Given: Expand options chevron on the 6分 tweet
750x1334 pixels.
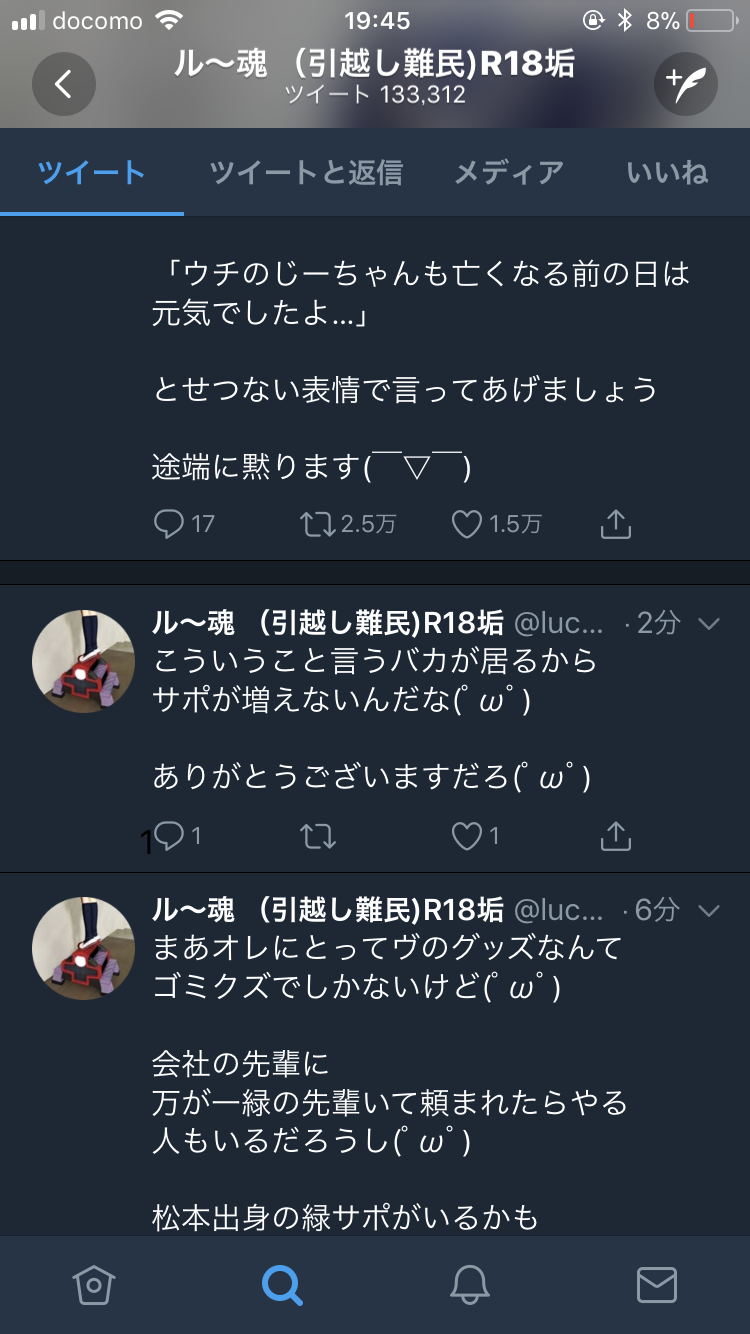Looking at the screenshot, I should pyautogui.click(x=709, y=910).
